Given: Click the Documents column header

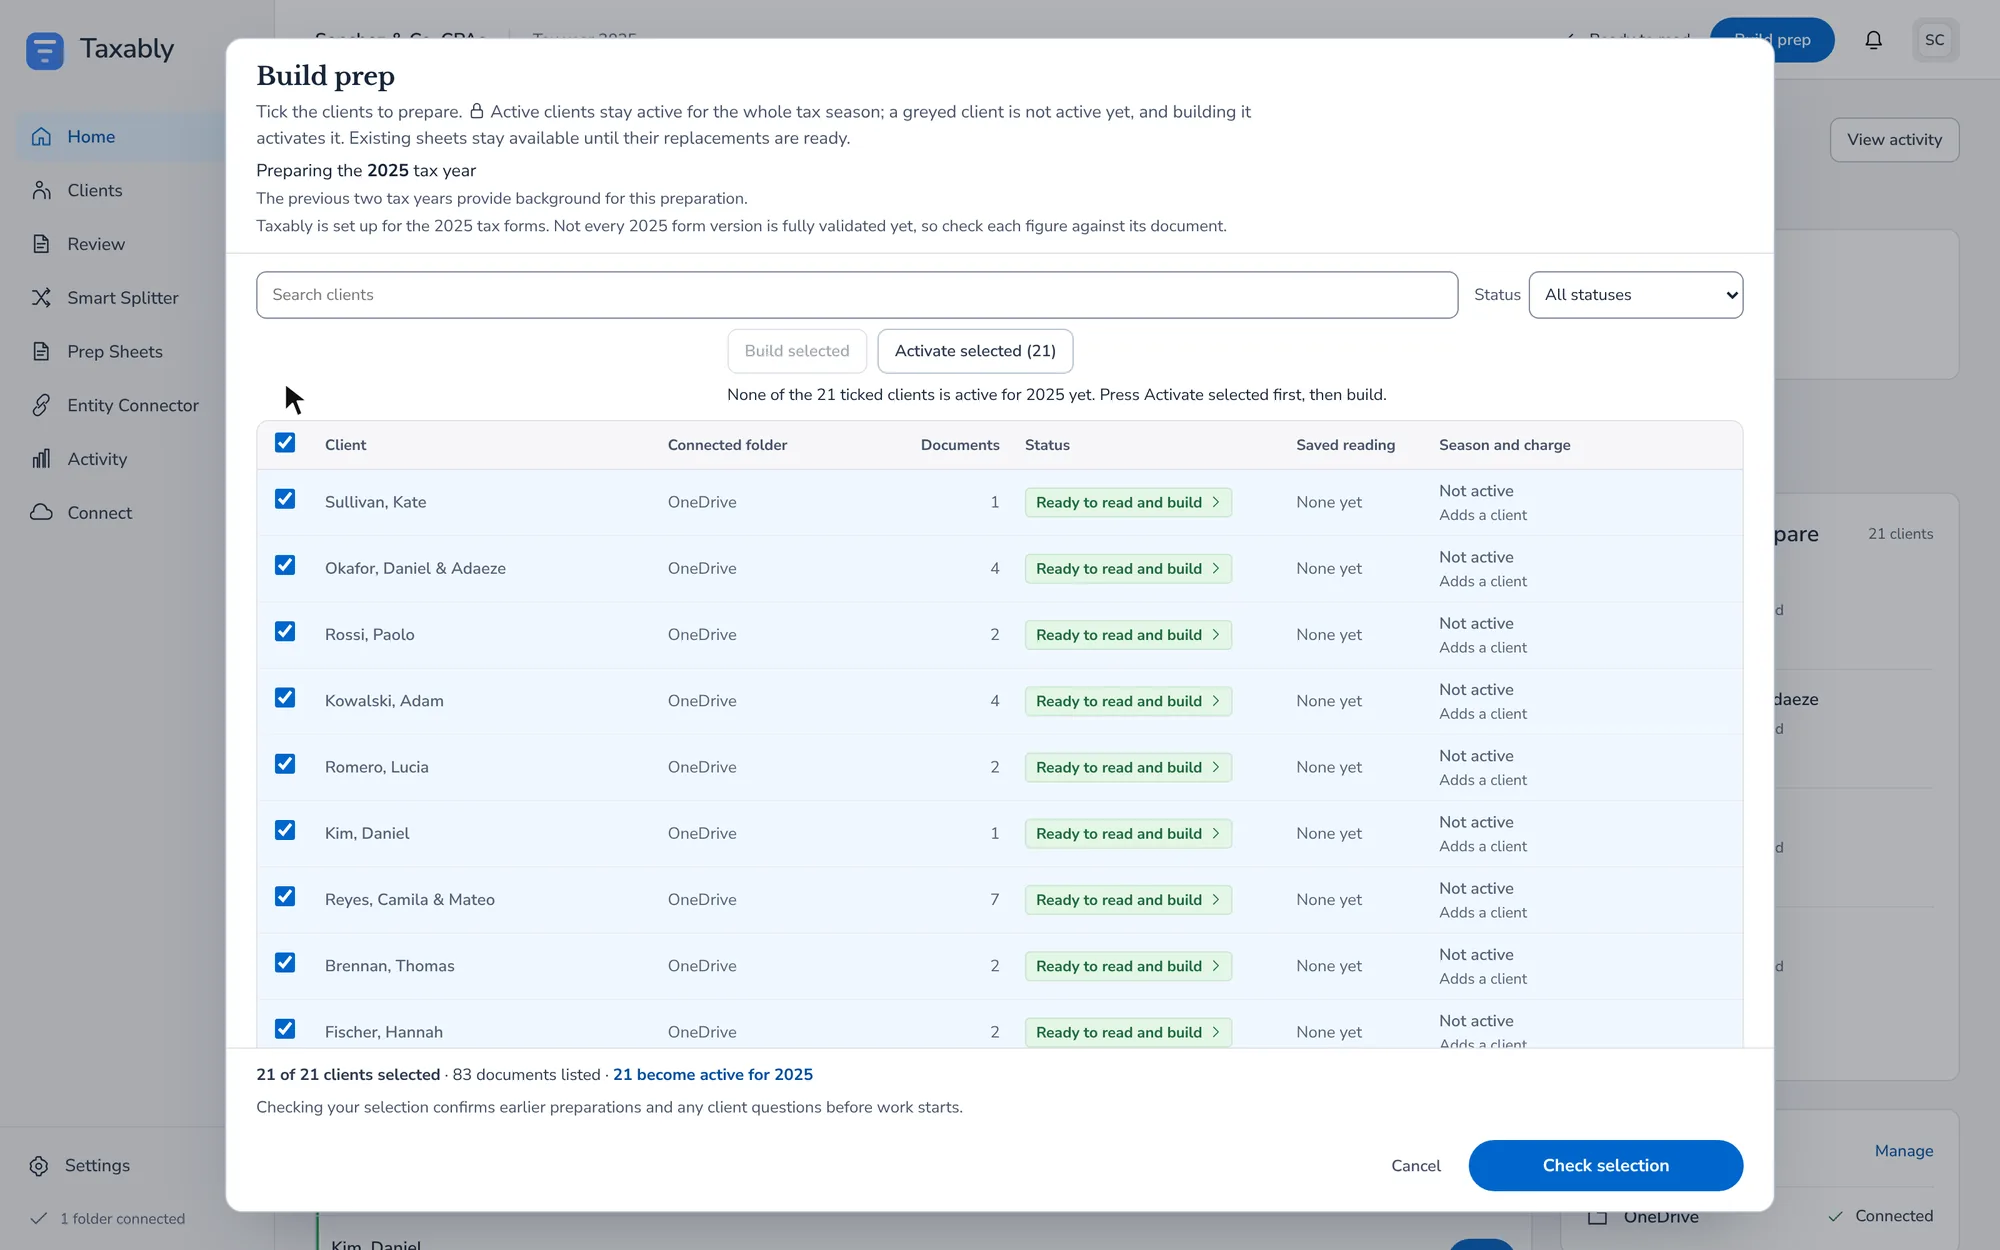Looking at the screenshot, I should (960, 445).
